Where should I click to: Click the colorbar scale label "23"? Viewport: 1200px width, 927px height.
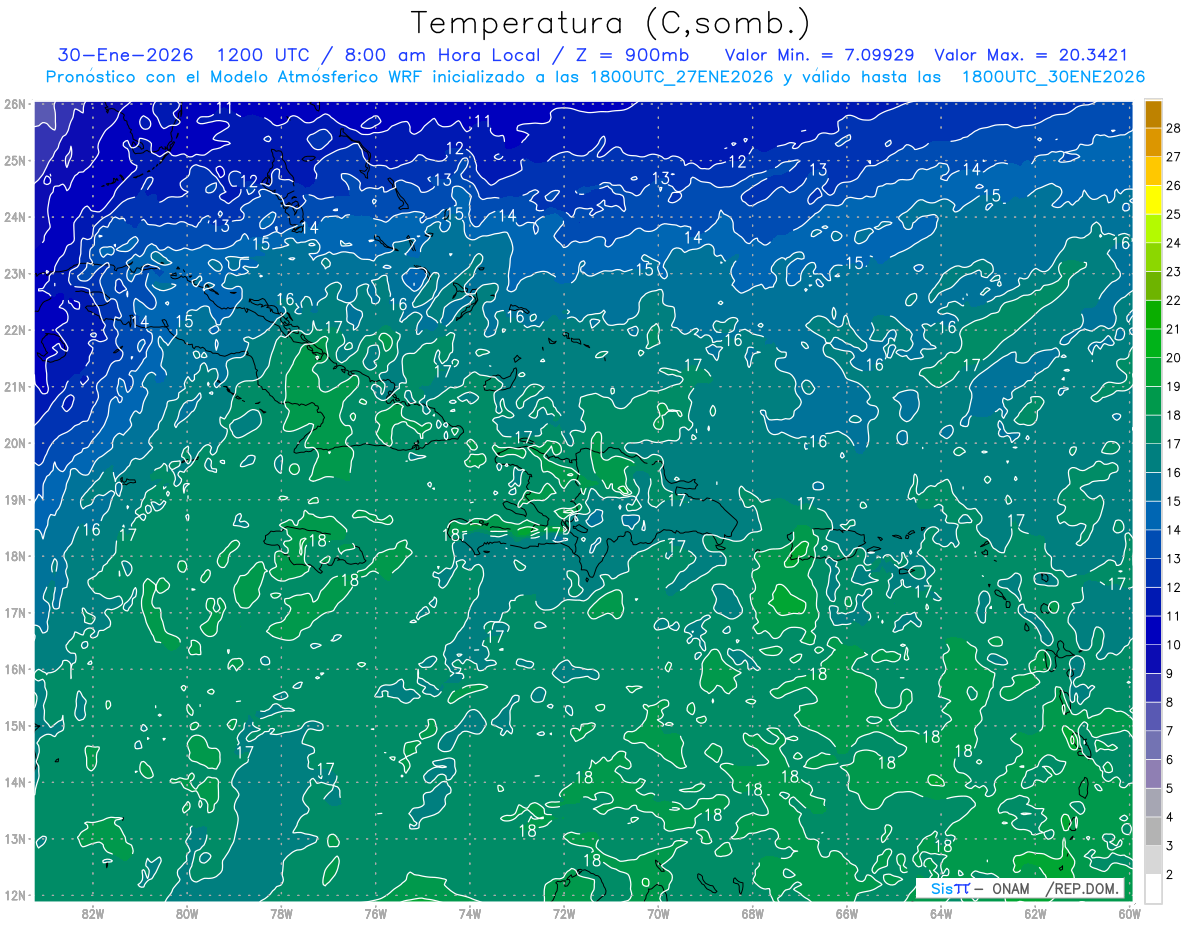1174,271
